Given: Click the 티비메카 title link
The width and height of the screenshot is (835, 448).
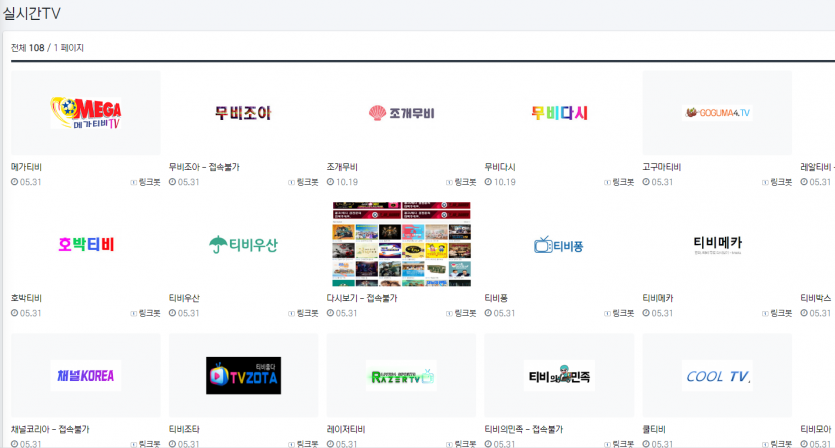Looking at the screenshot, I should point(658,298).
